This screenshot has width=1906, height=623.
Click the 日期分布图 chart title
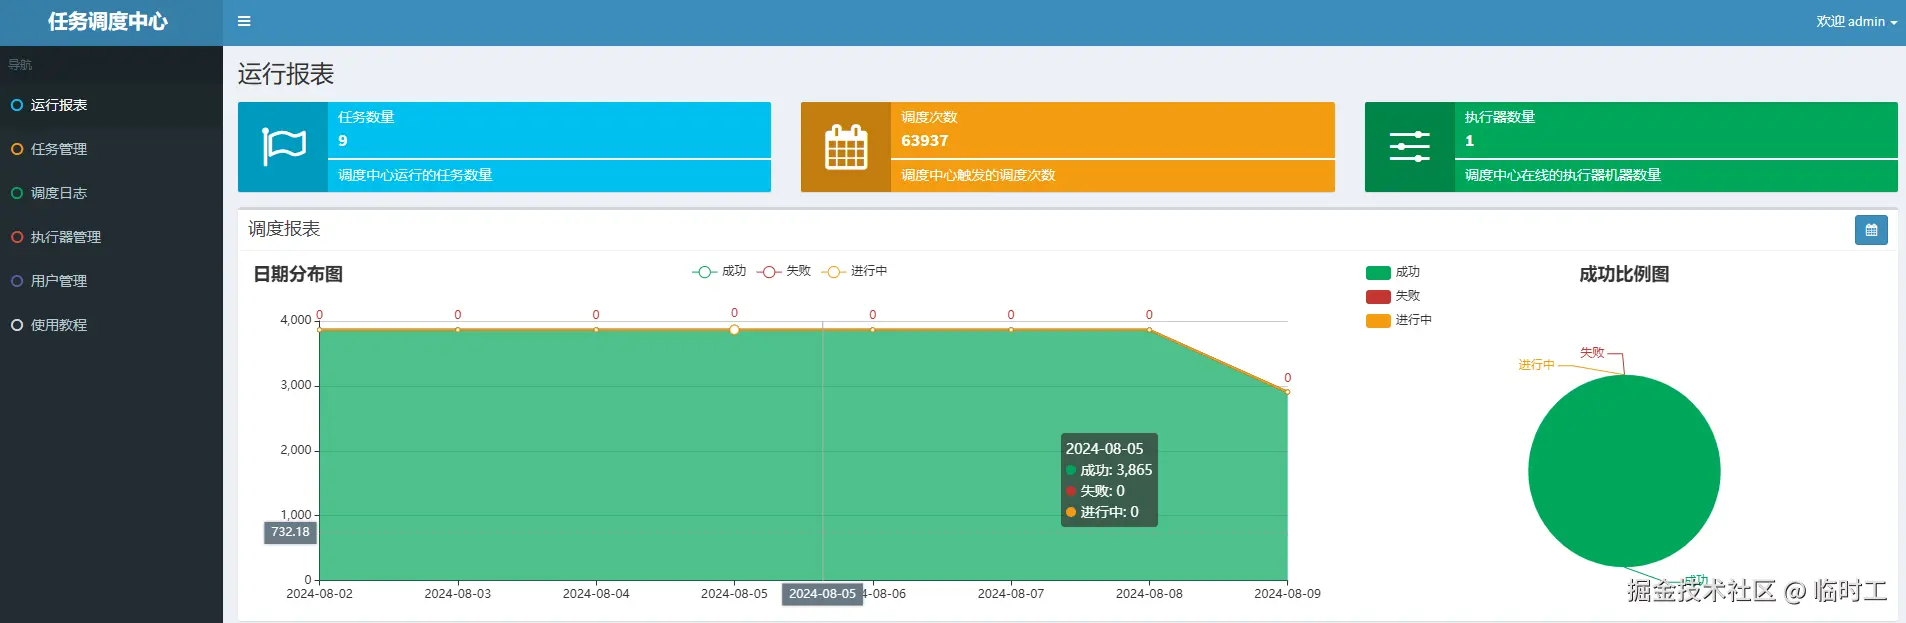(x=298, y=274)
